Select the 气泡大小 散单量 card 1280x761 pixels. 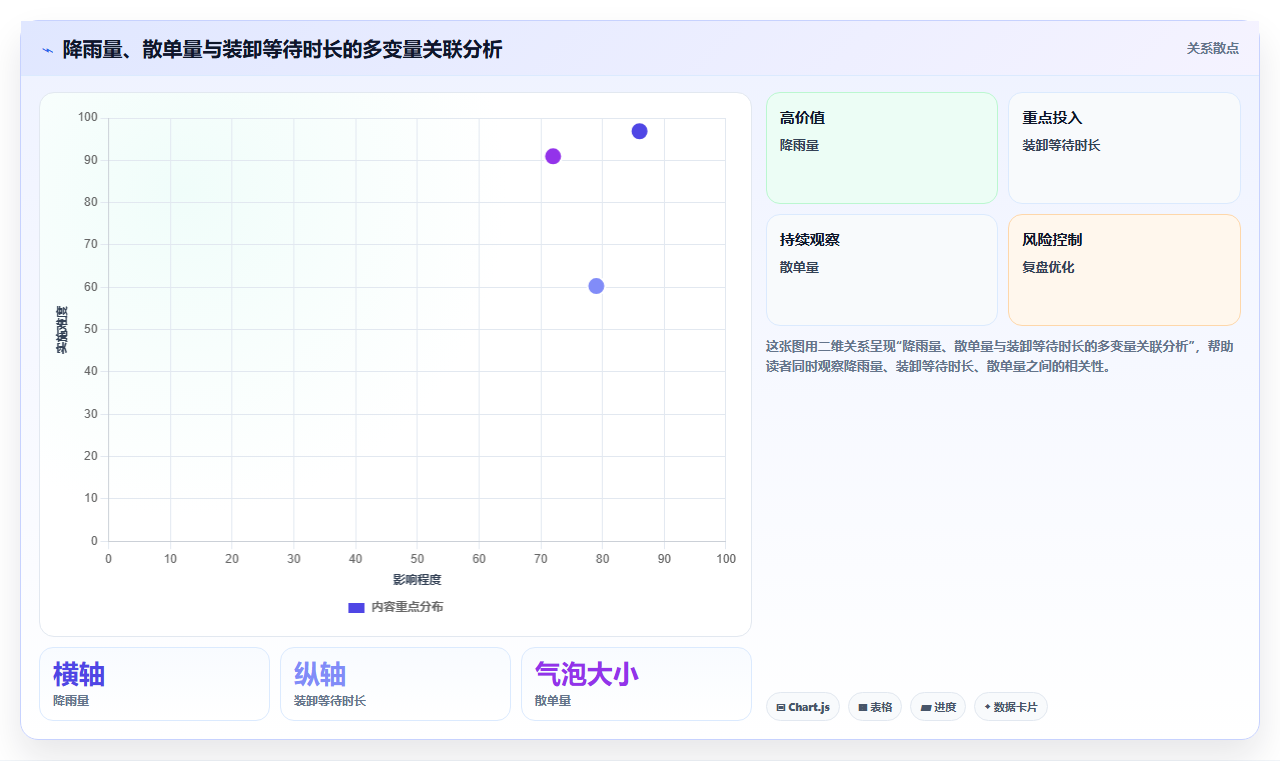click(636, 684)
